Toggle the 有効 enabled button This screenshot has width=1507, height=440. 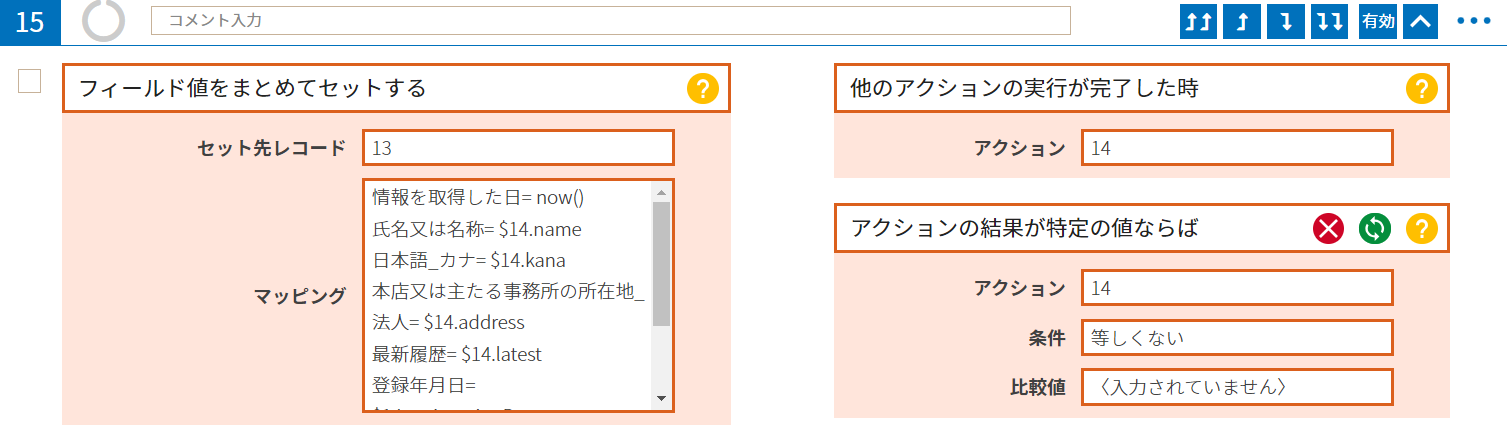(1377, 21)
